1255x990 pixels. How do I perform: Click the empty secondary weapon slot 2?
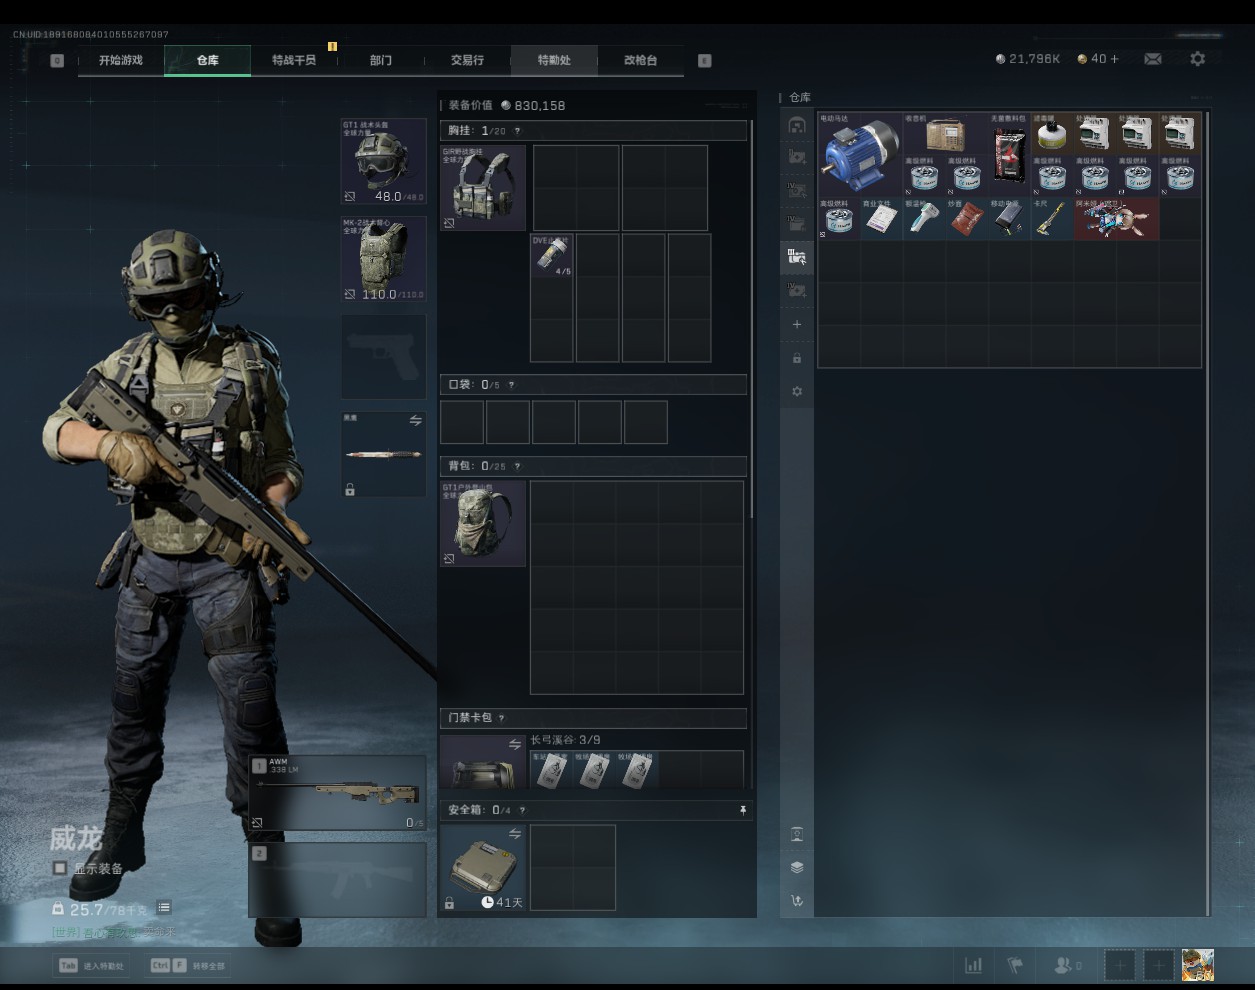pos(338,880)
